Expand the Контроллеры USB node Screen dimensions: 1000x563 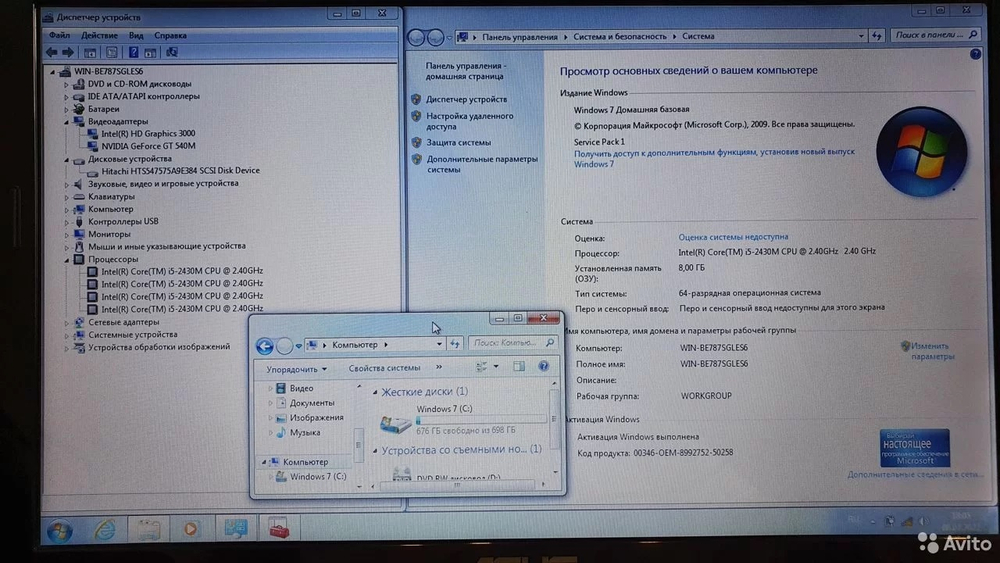pos(66,222)
